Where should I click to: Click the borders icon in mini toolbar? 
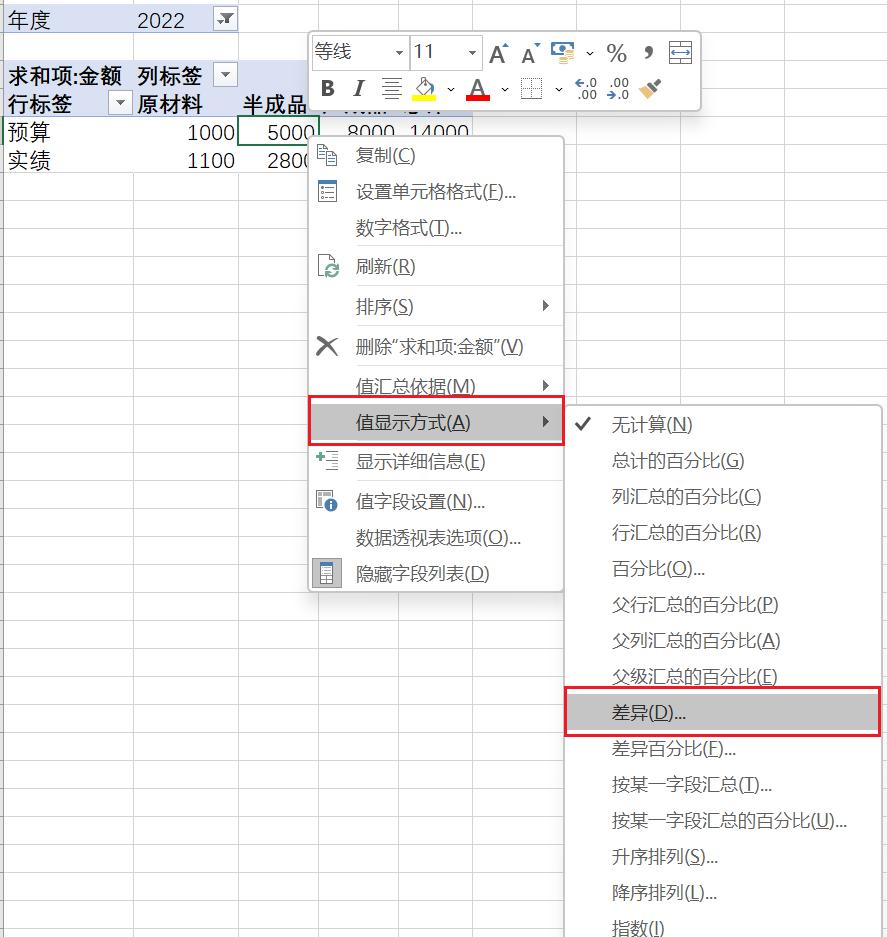coord(531,88)
